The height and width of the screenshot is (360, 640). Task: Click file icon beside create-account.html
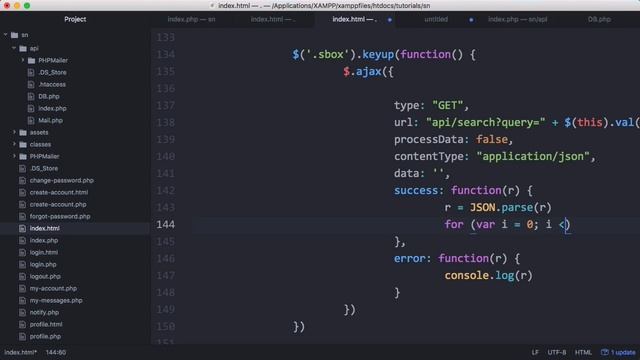22,192
